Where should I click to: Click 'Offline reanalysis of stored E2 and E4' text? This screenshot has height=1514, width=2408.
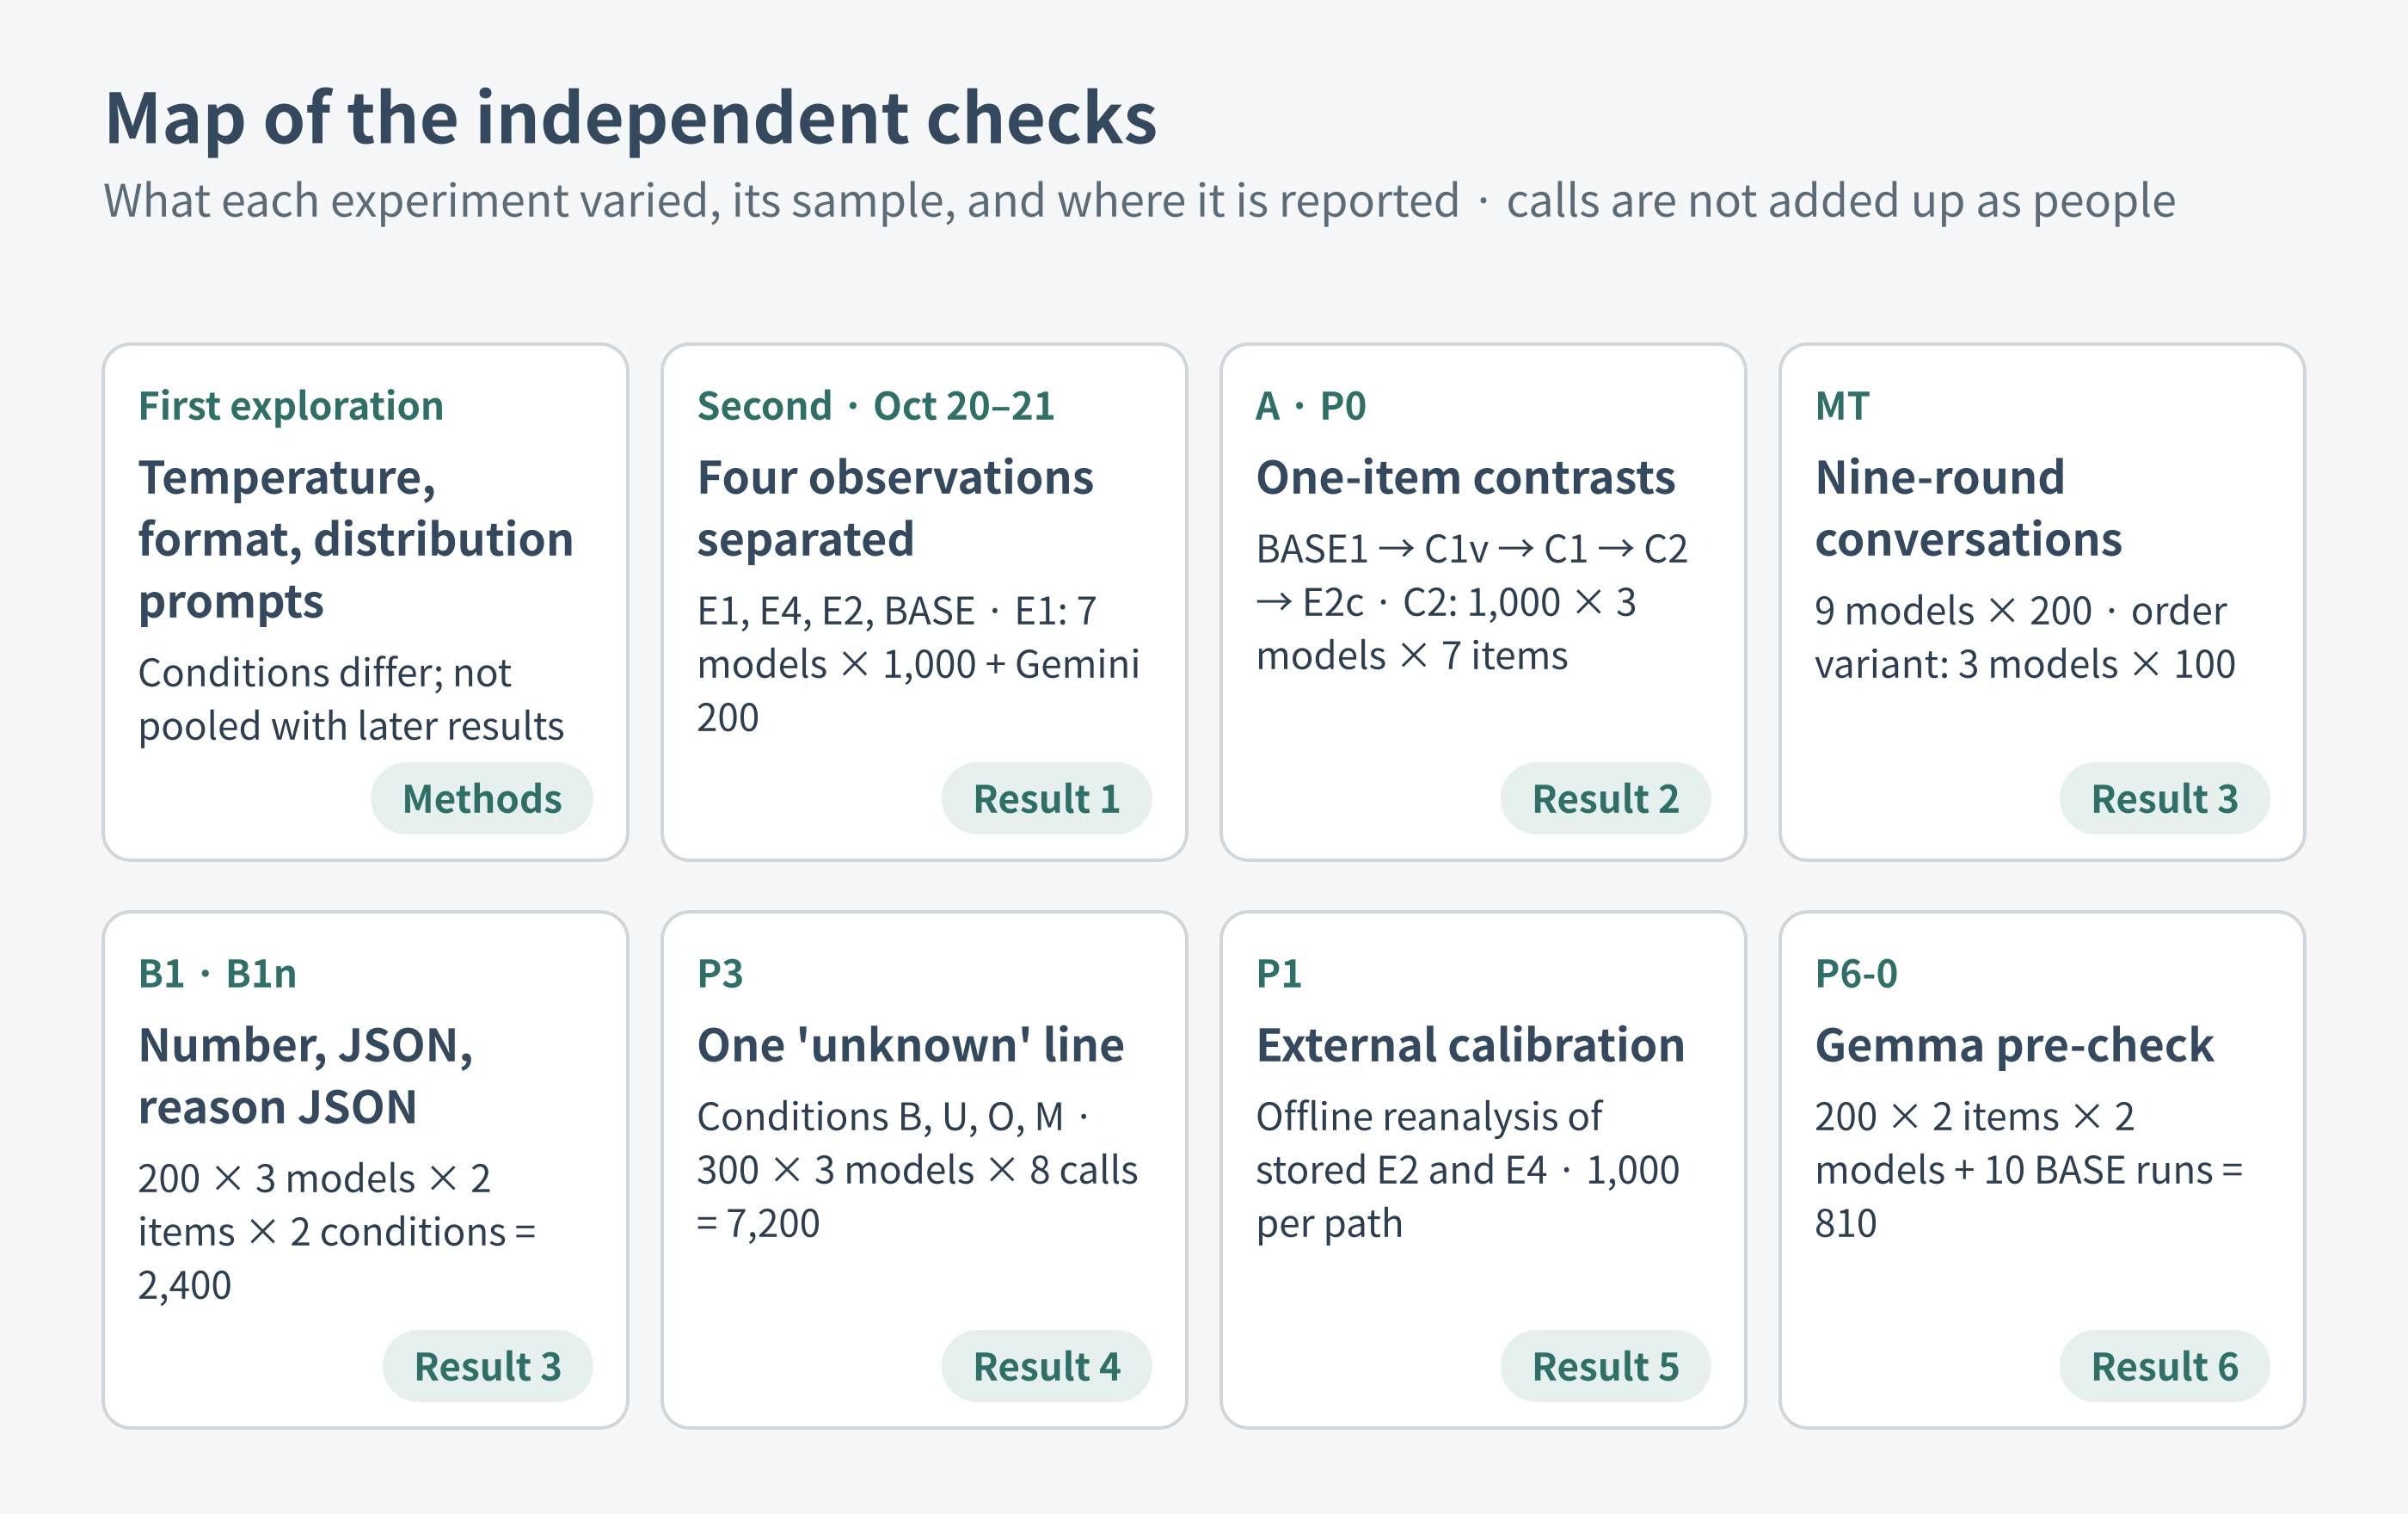click(1468, 1170)
